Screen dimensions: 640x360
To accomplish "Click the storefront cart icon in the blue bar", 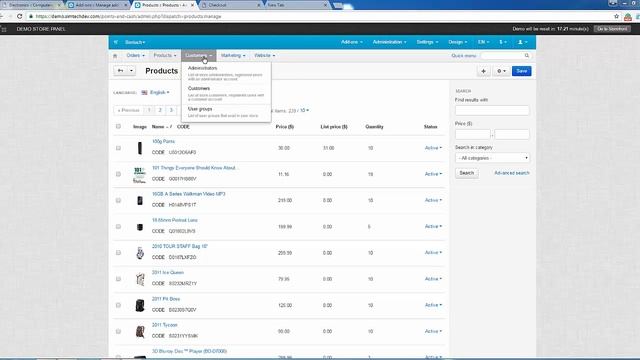I will [x=116, y=42].
